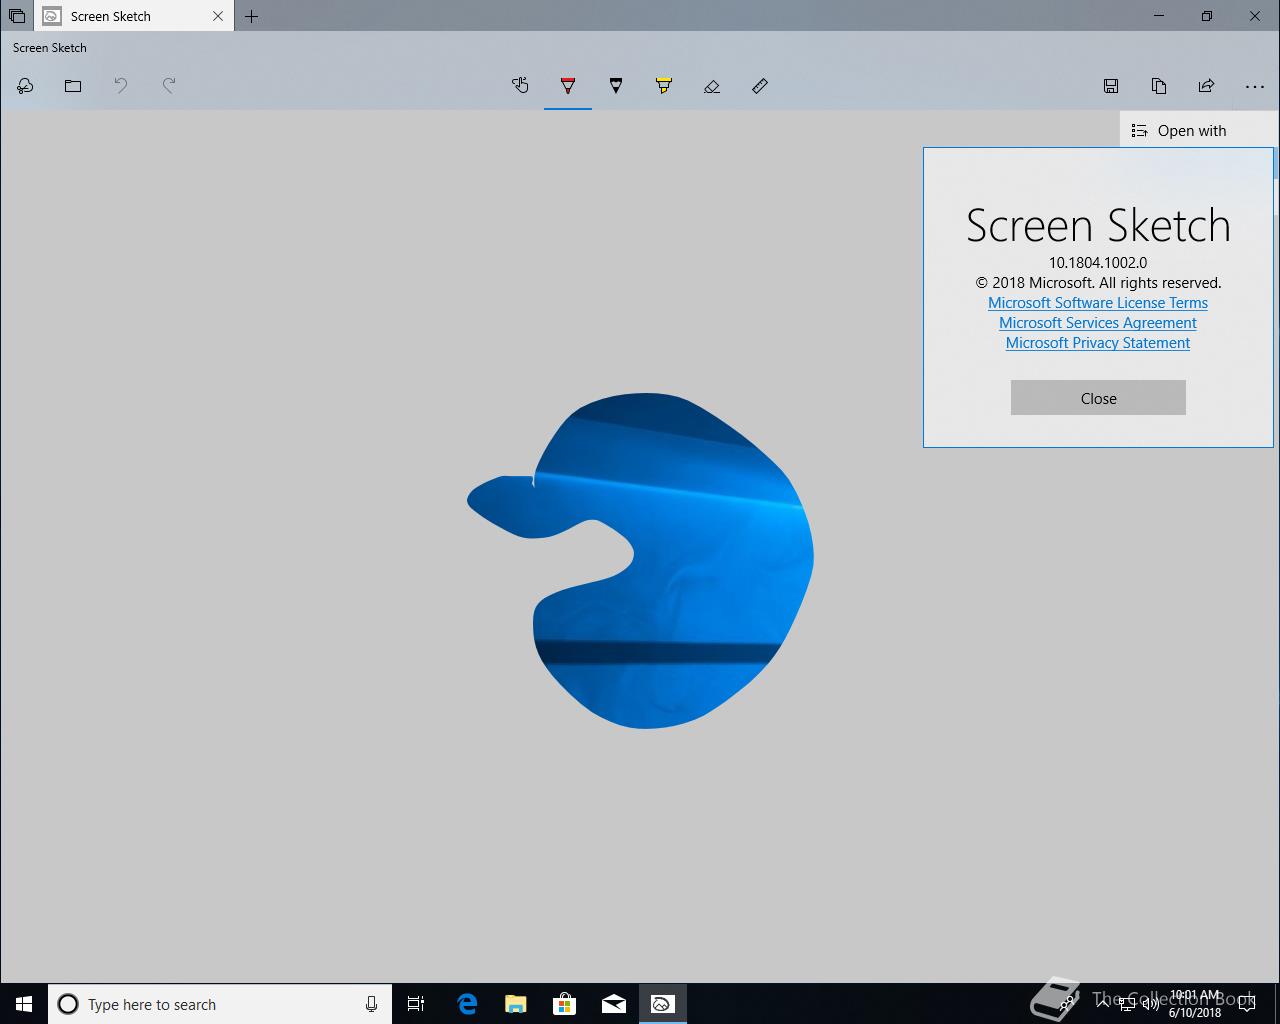1280x1024 pixels.
Task: Show the ruler tool
Action: (760, 86)
